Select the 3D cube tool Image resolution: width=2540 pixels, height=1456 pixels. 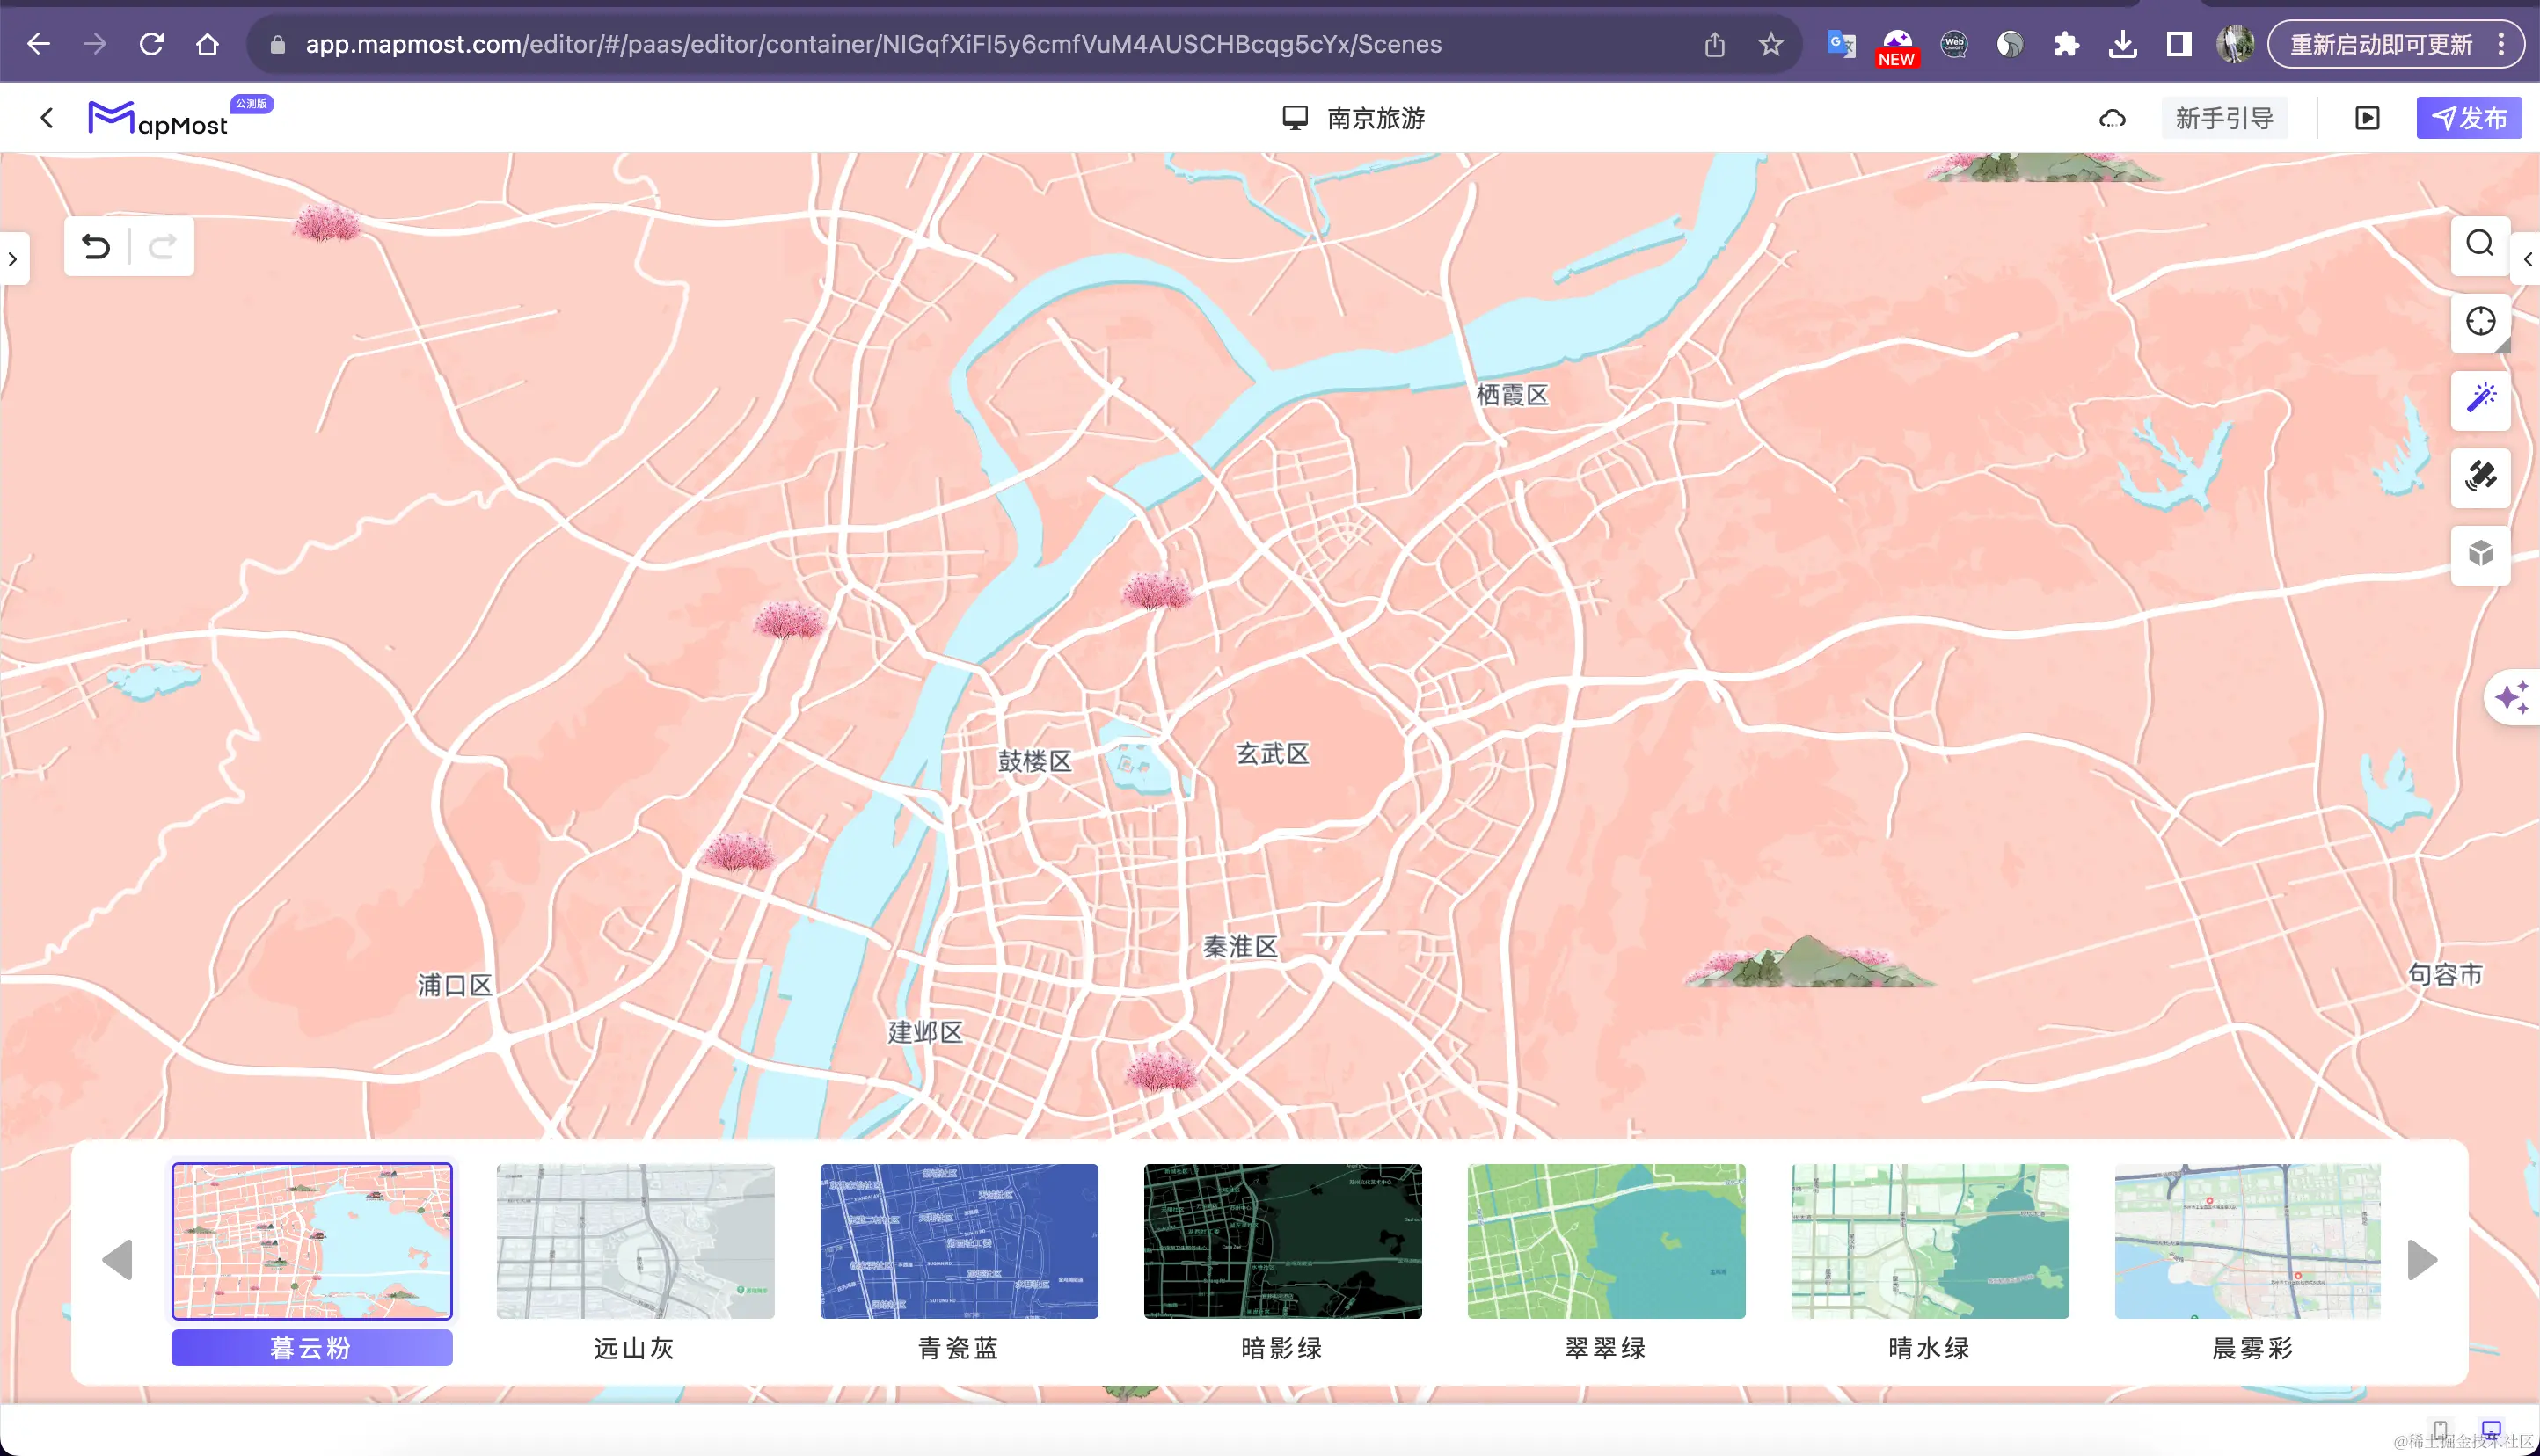2480,553
